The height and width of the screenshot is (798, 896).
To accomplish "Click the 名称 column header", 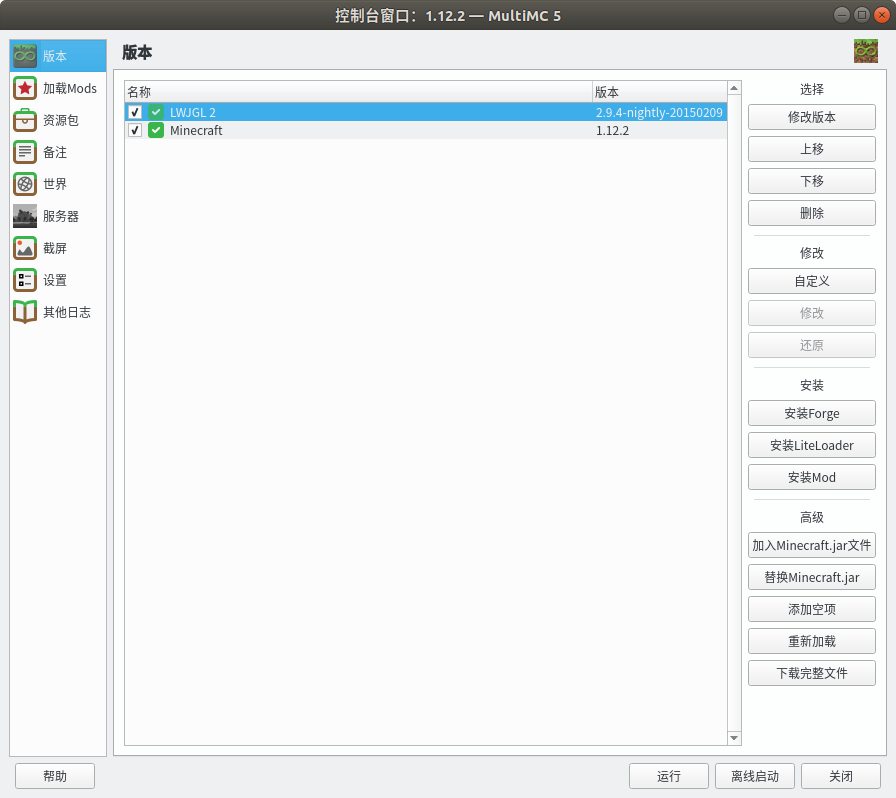I will pyautogui.click(x=358, y=92).
